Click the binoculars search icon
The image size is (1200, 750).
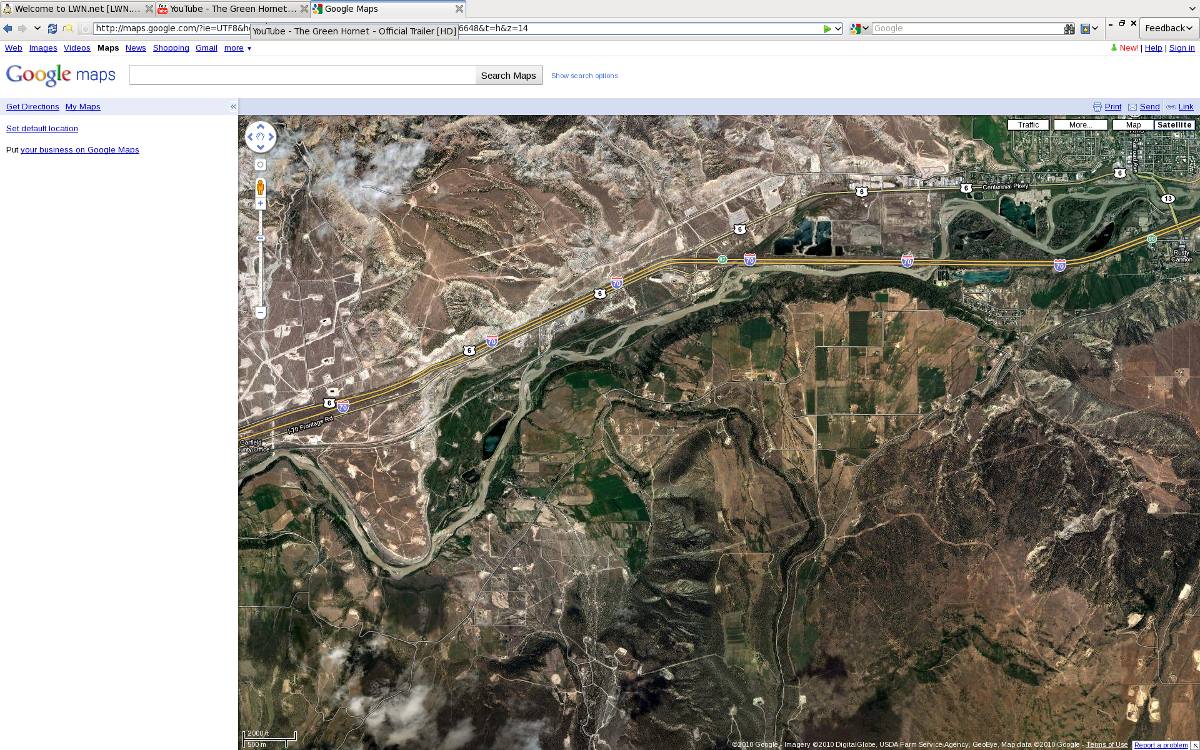click(1069, 28)
